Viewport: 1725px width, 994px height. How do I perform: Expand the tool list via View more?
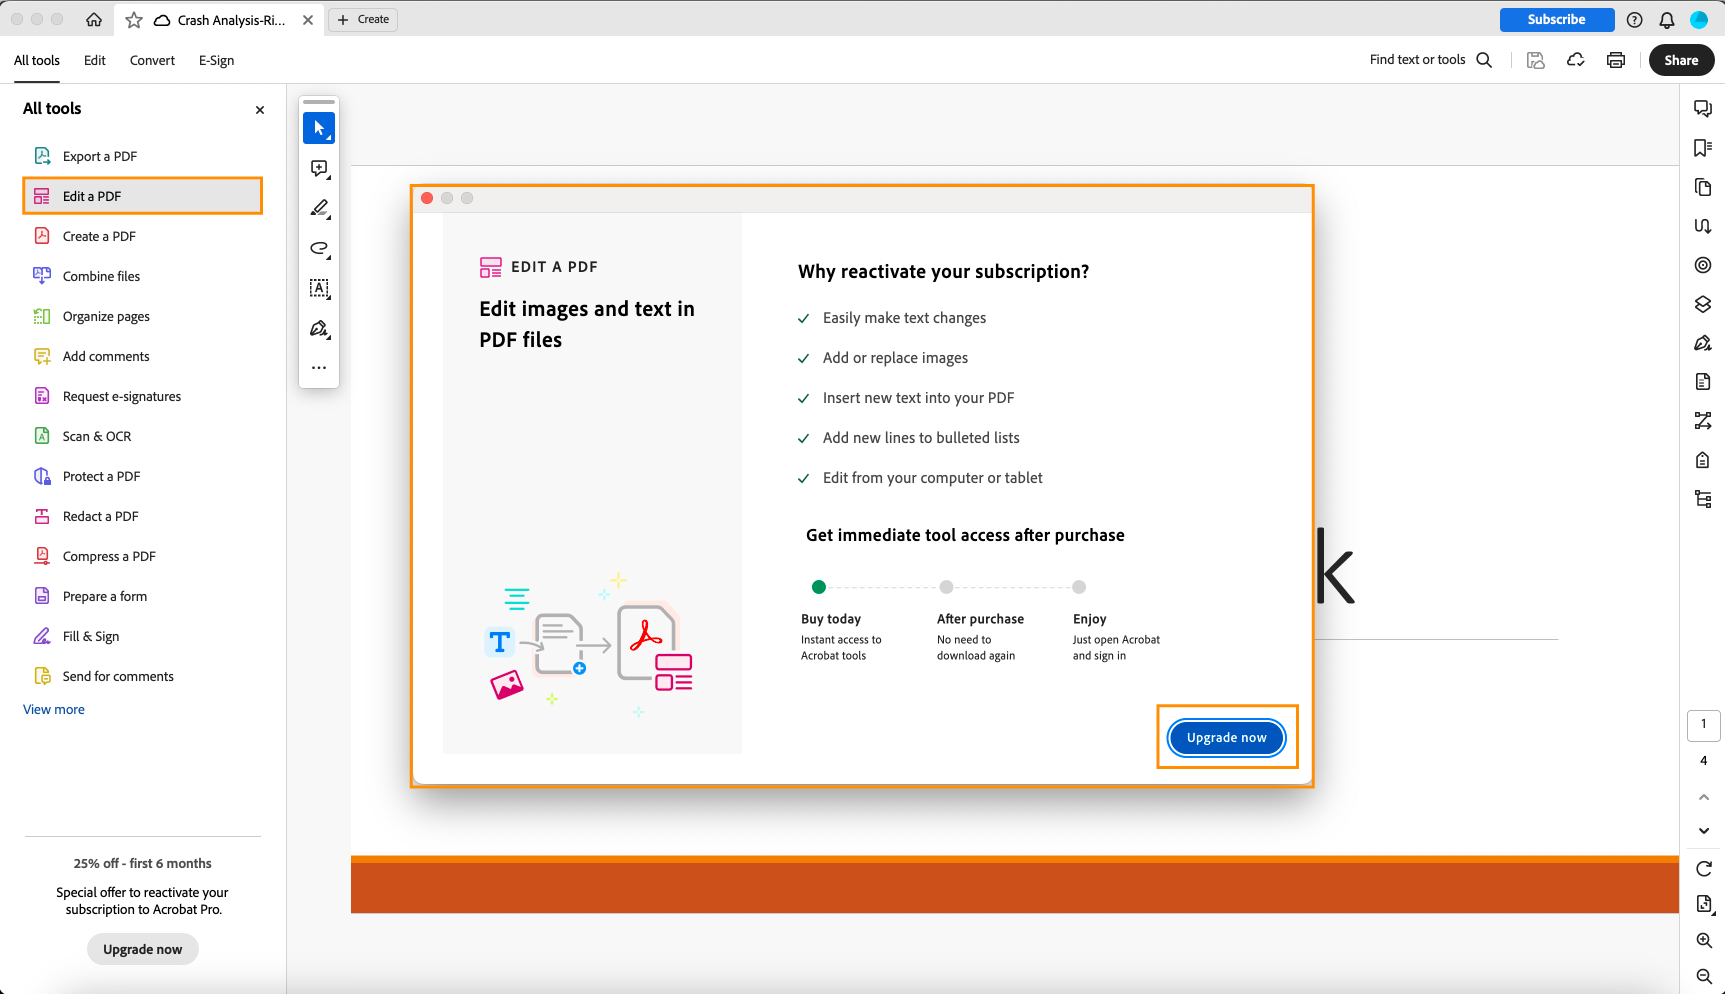pos(53,709)
